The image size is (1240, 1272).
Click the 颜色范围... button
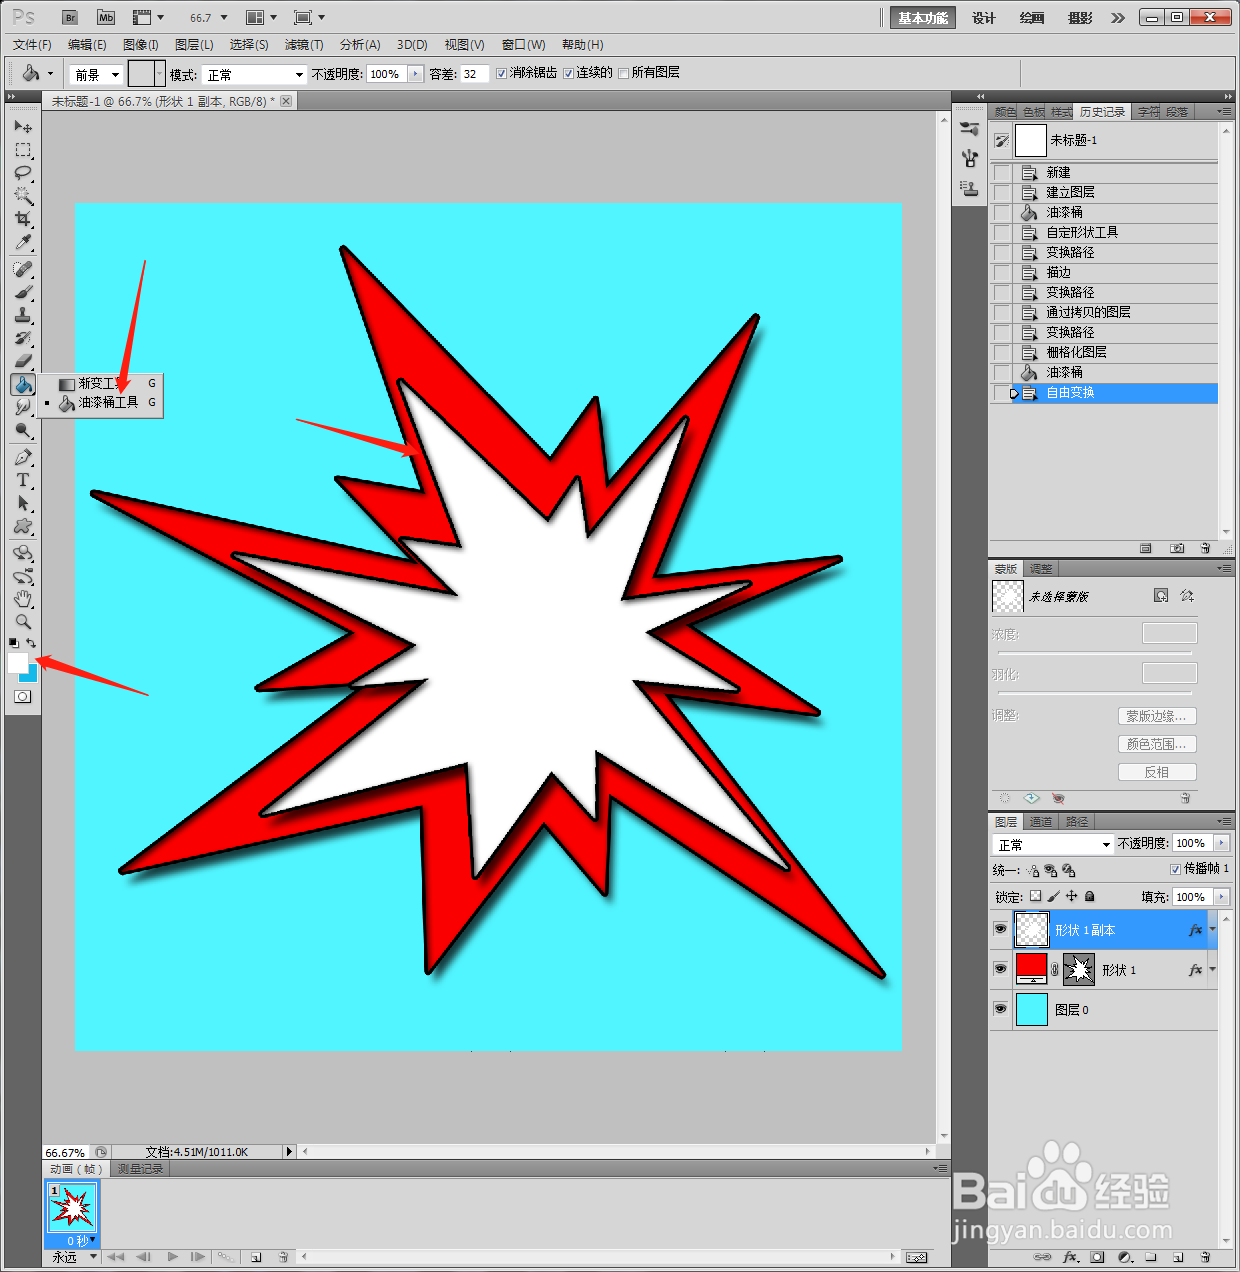[x=1156, y=744]
